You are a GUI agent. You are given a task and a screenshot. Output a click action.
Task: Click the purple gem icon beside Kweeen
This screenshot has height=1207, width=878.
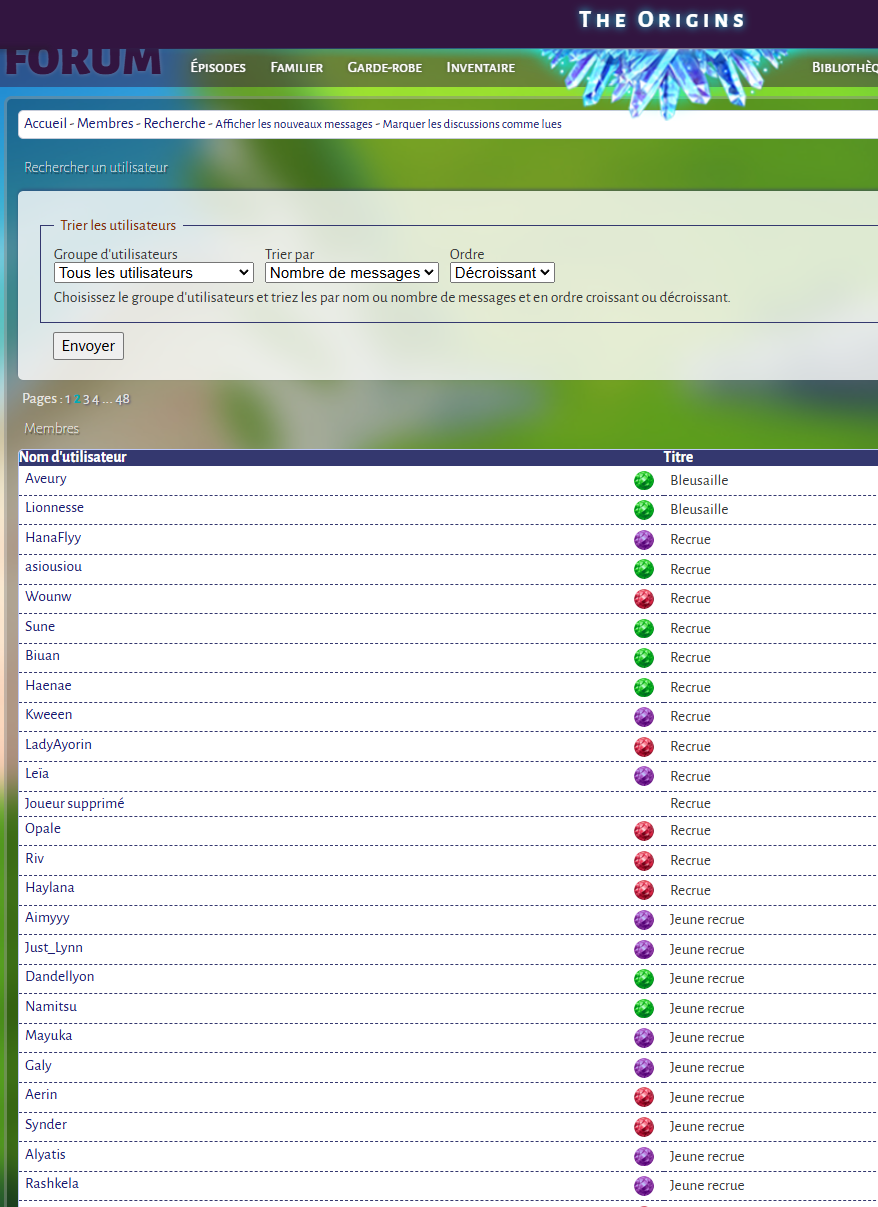644,716
